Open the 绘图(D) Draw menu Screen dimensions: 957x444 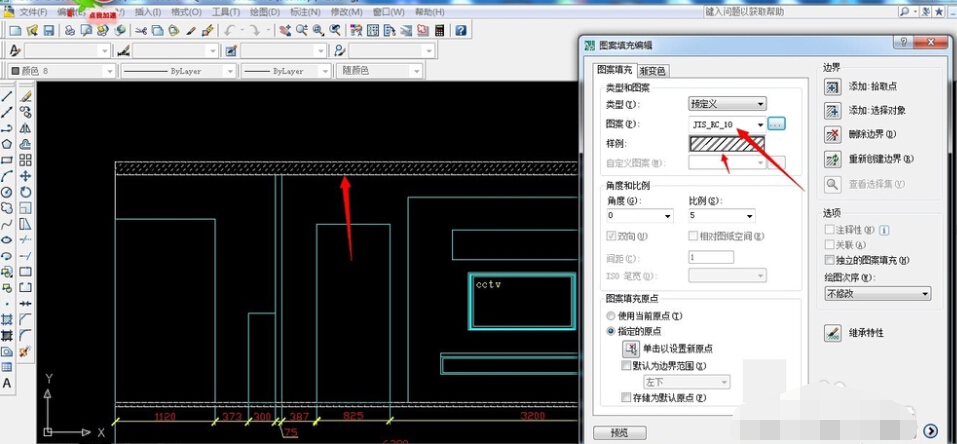point(265,12)
